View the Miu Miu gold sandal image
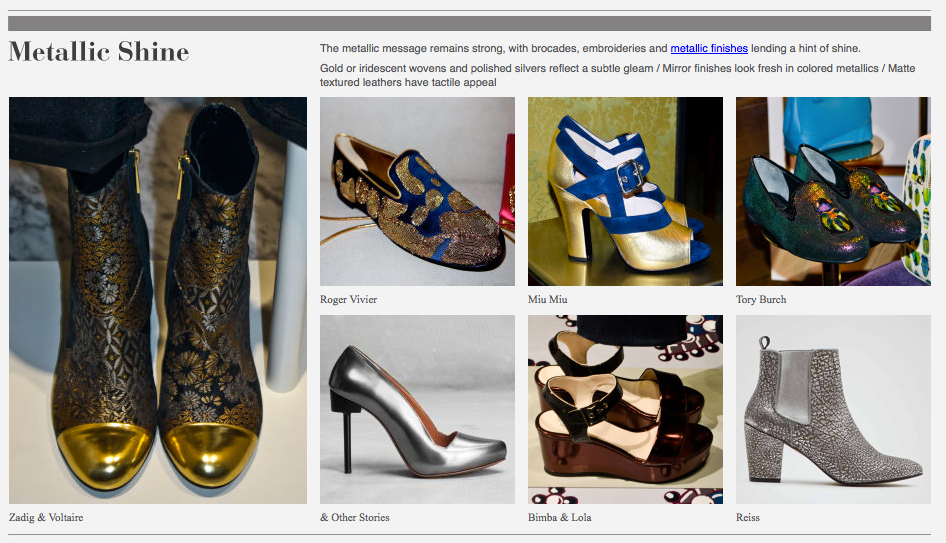This screenshot has width=946, height=543. 625,191
